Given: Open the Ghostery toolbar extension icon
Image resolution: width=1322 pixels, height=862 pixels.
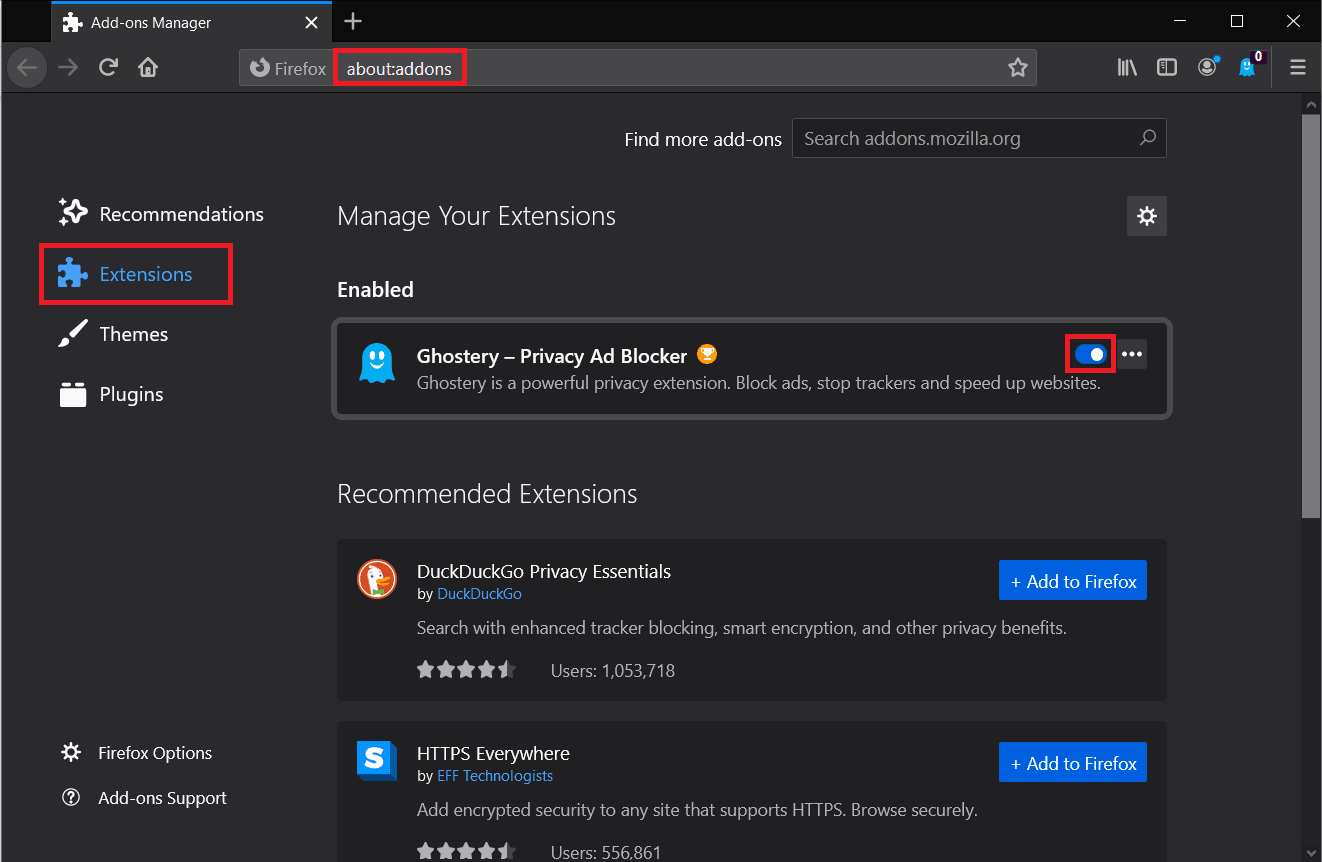Looking at the screenshot, I should tap(1248, 68).
